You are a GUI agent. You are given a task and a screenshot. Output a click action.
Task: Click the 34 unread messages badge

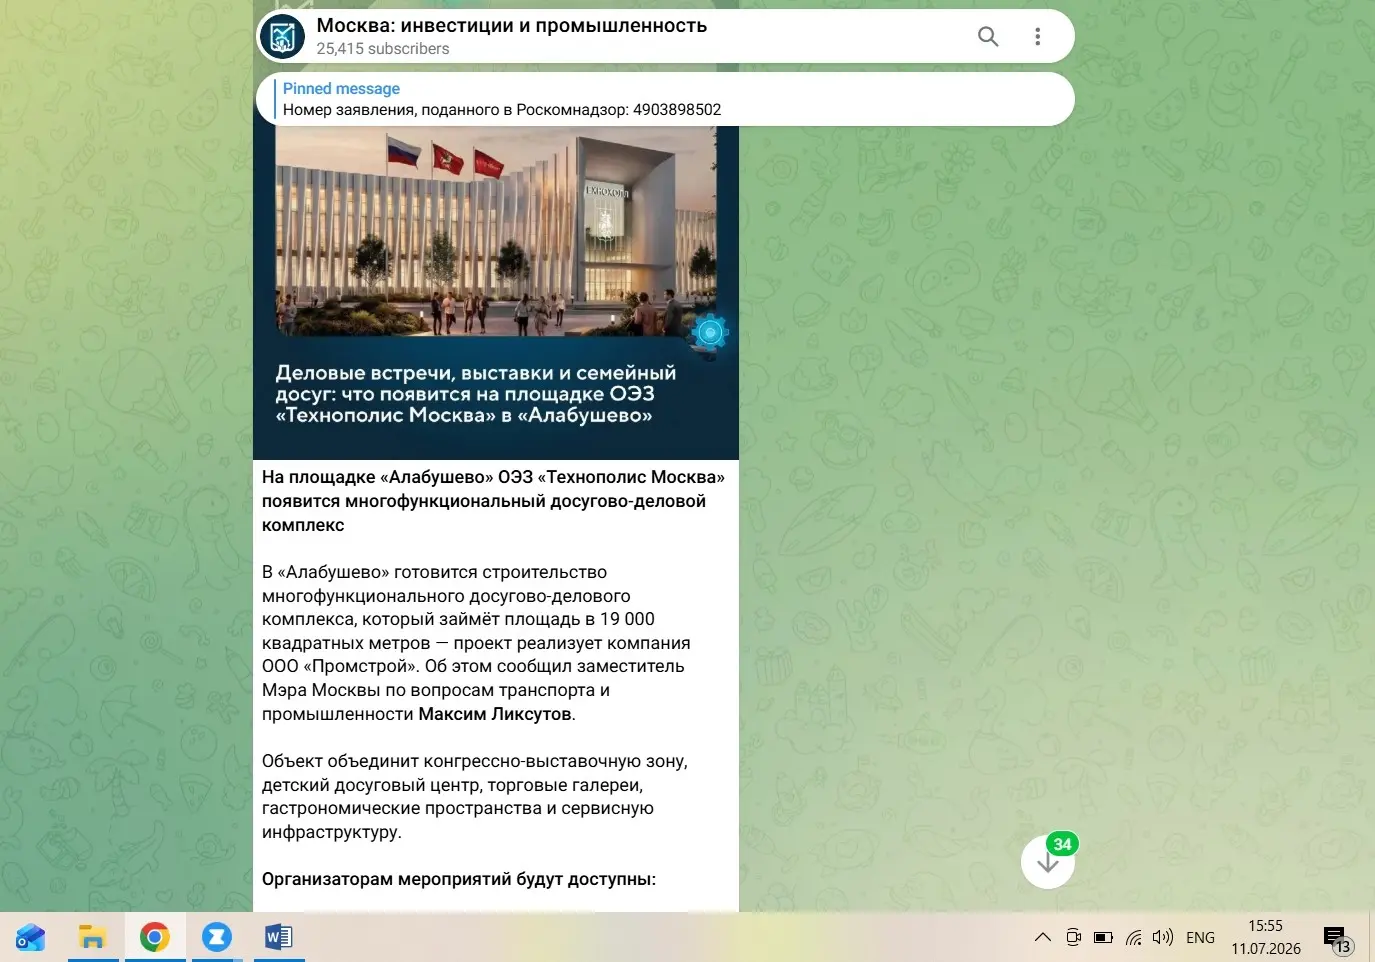(x=1062, y=844)
